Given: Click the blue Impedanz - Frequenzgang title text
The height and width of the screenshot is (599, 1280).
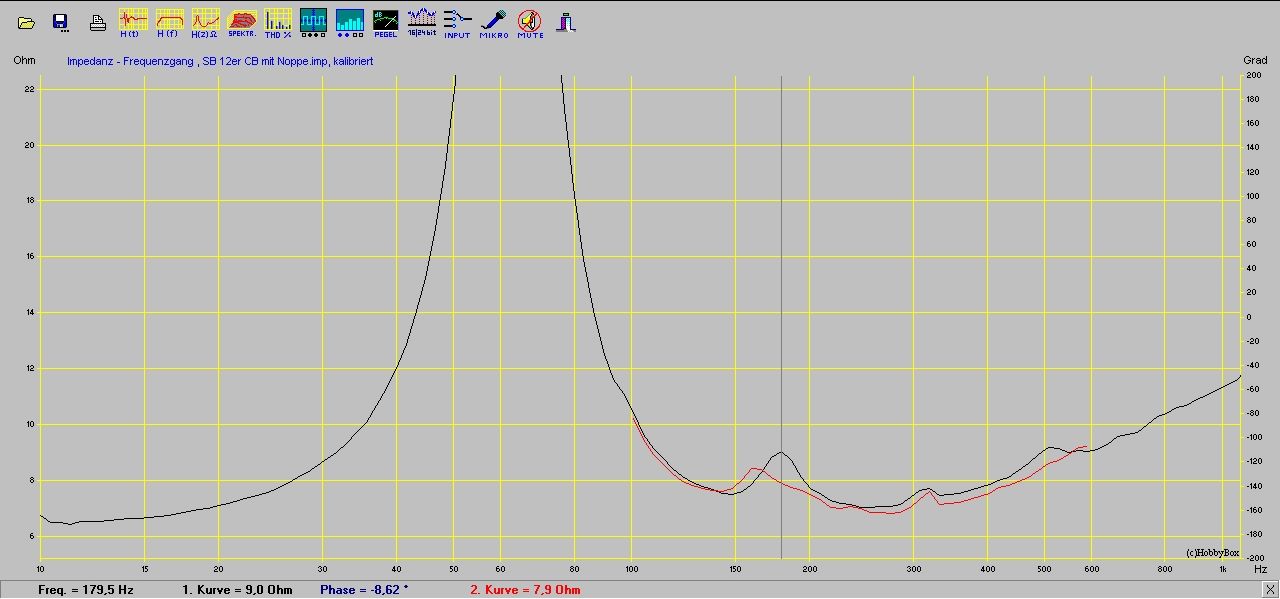Looking at the screenshot, I should (220, 61).
